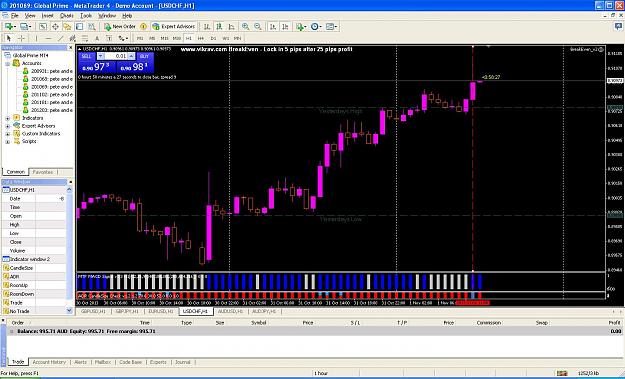
Task: Close the Navigator panel
Action: pos(71,47)
